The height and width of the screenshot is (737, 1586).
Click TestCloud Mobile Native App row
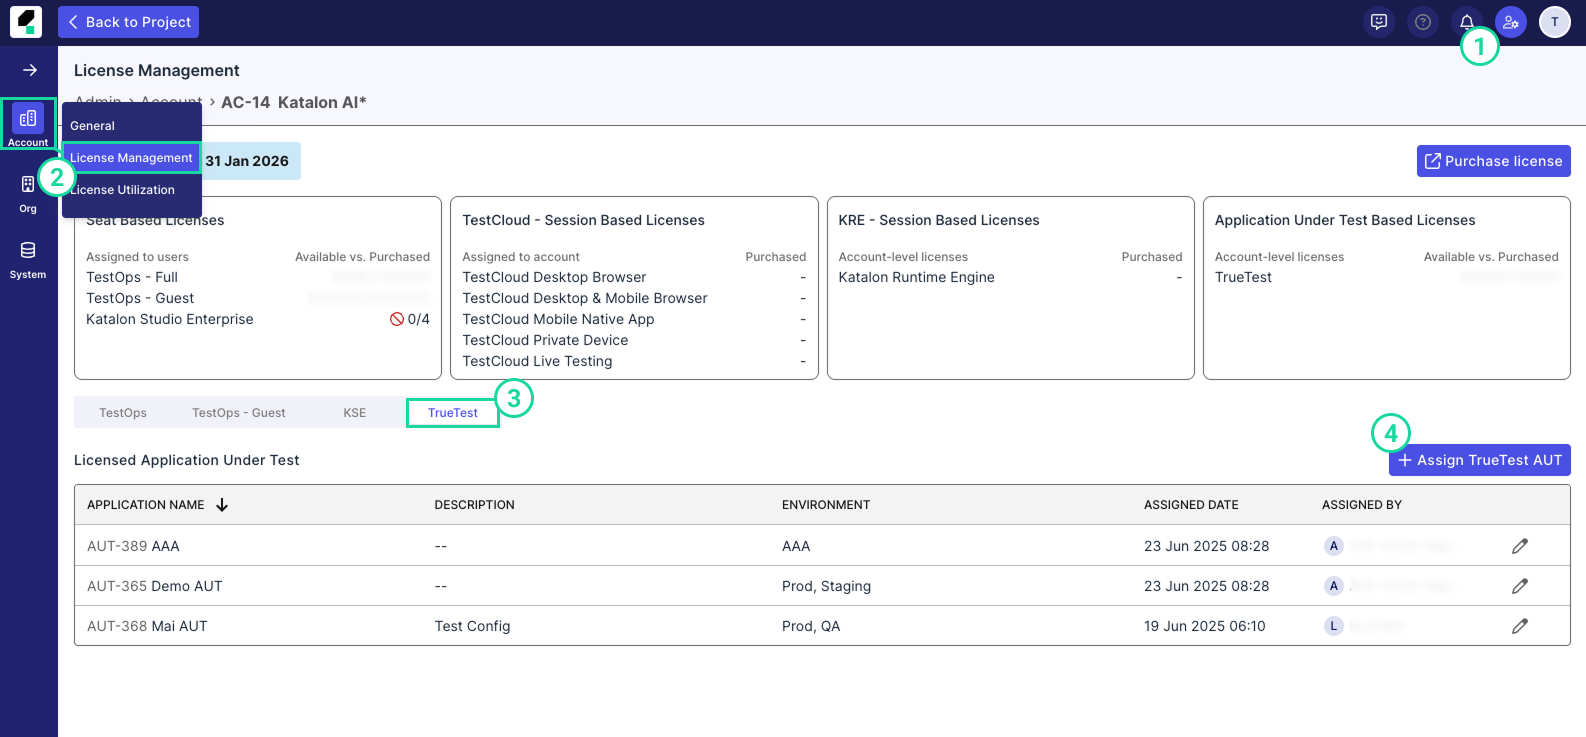click(634, 319)
